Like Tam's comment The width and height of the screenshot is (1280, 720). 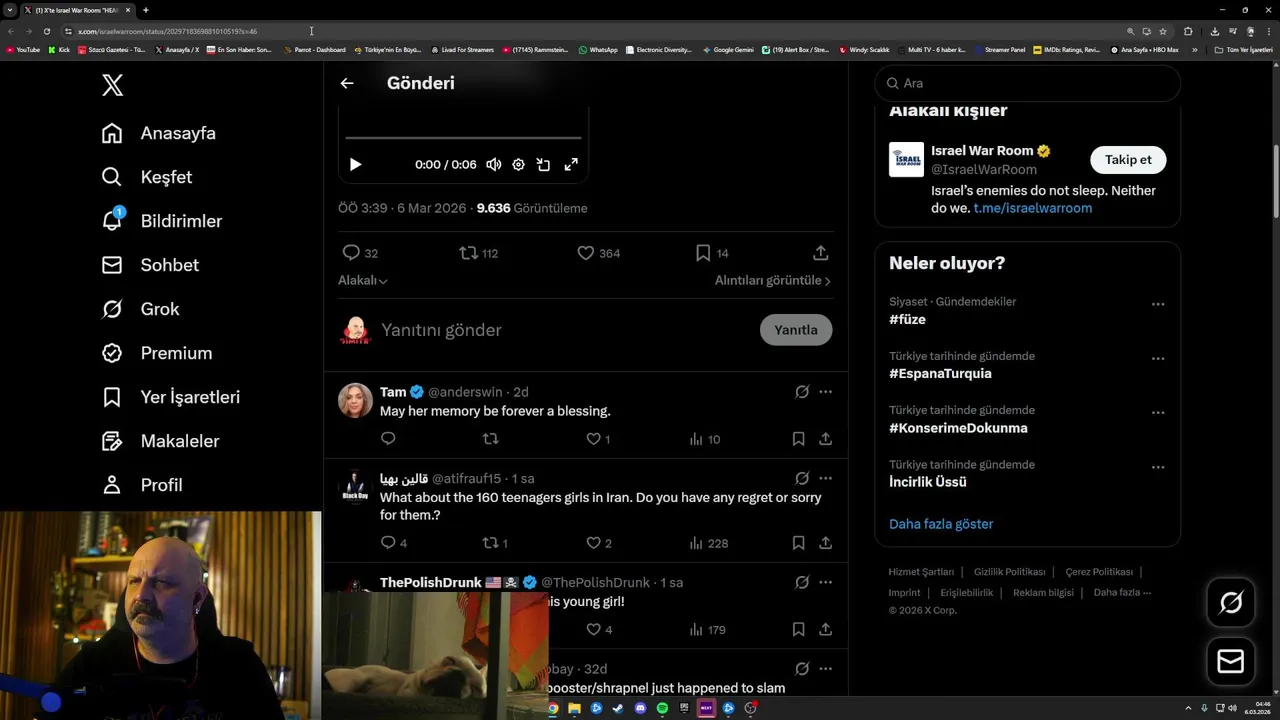coord(598,439)
